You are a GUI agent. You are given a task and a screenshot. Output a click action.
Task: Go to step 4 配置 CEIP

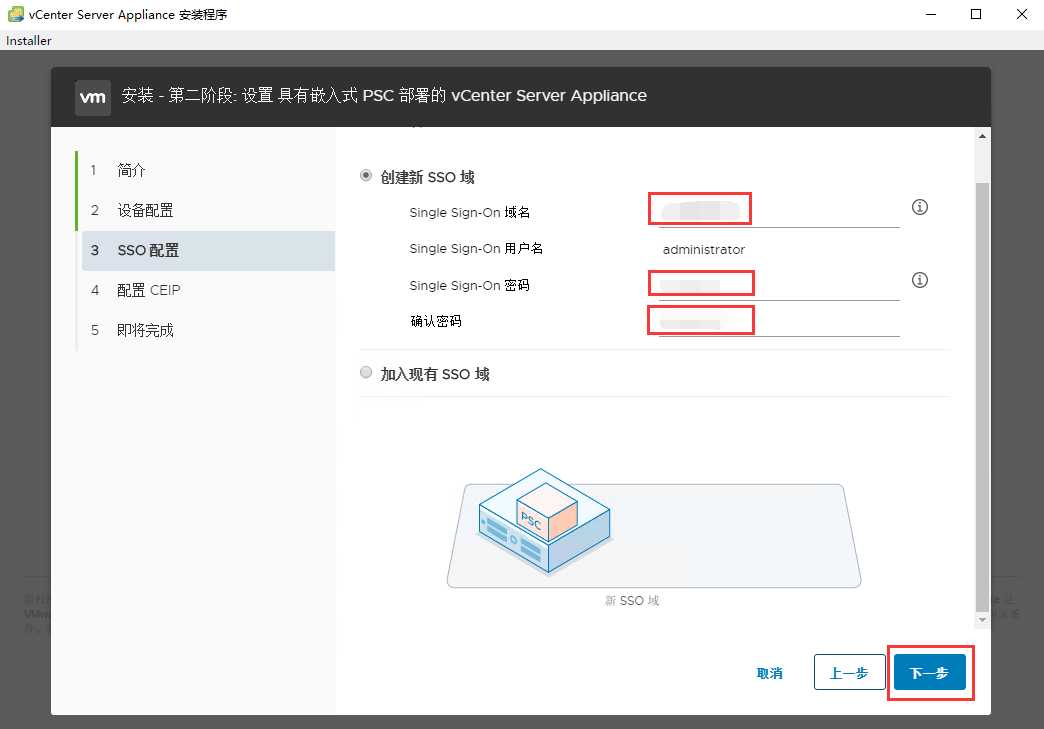[x=148, y=290]
